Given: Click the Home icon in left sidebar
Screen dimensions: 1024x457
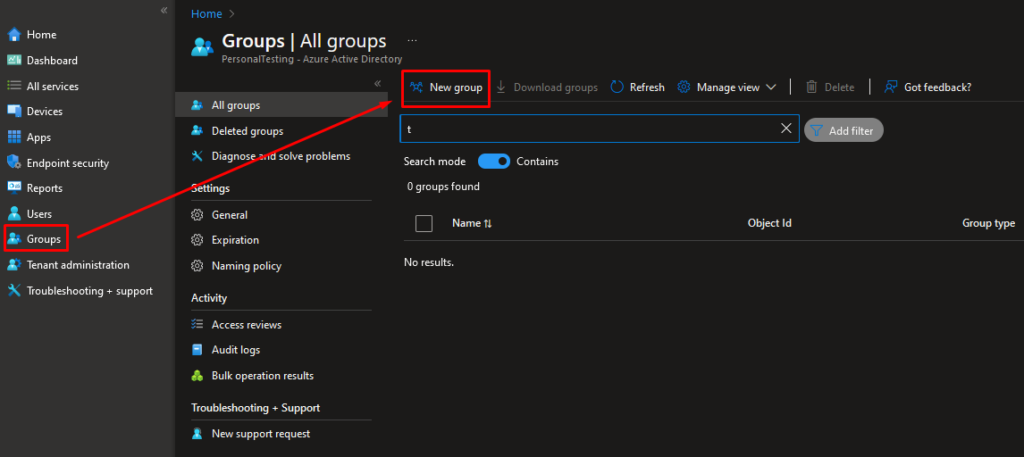Looking at the screenshot, I should coord(14,35).
